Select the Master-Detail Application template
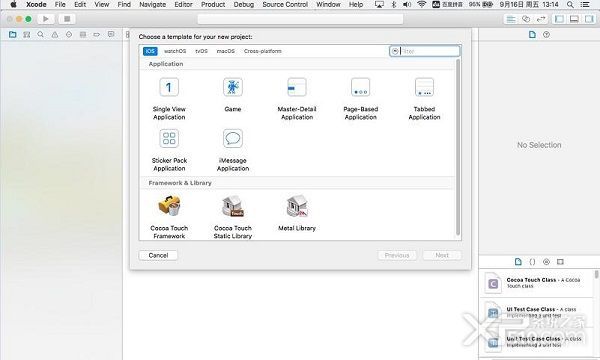600x360 pixels. (297, 99)
